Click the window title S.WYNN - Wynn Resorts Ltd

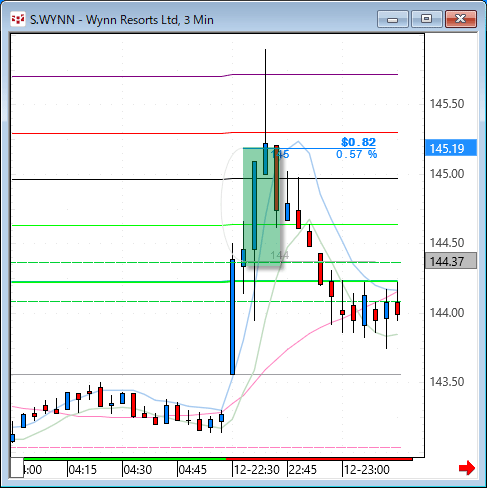(122, 20)
